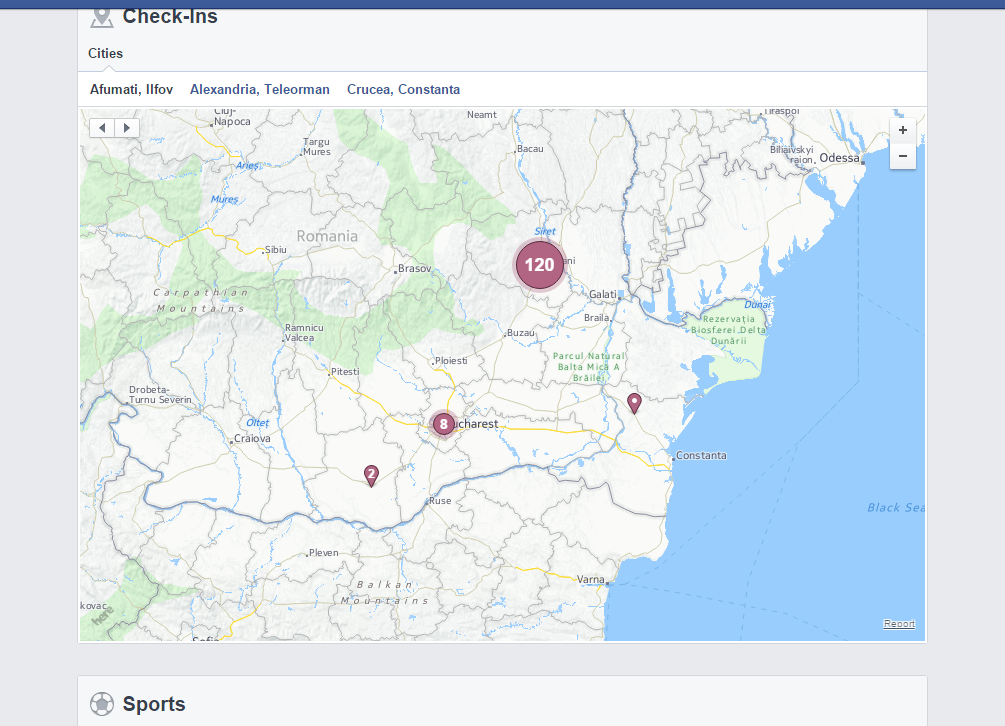Click the Odessa label on map

[x=839, y=158]
